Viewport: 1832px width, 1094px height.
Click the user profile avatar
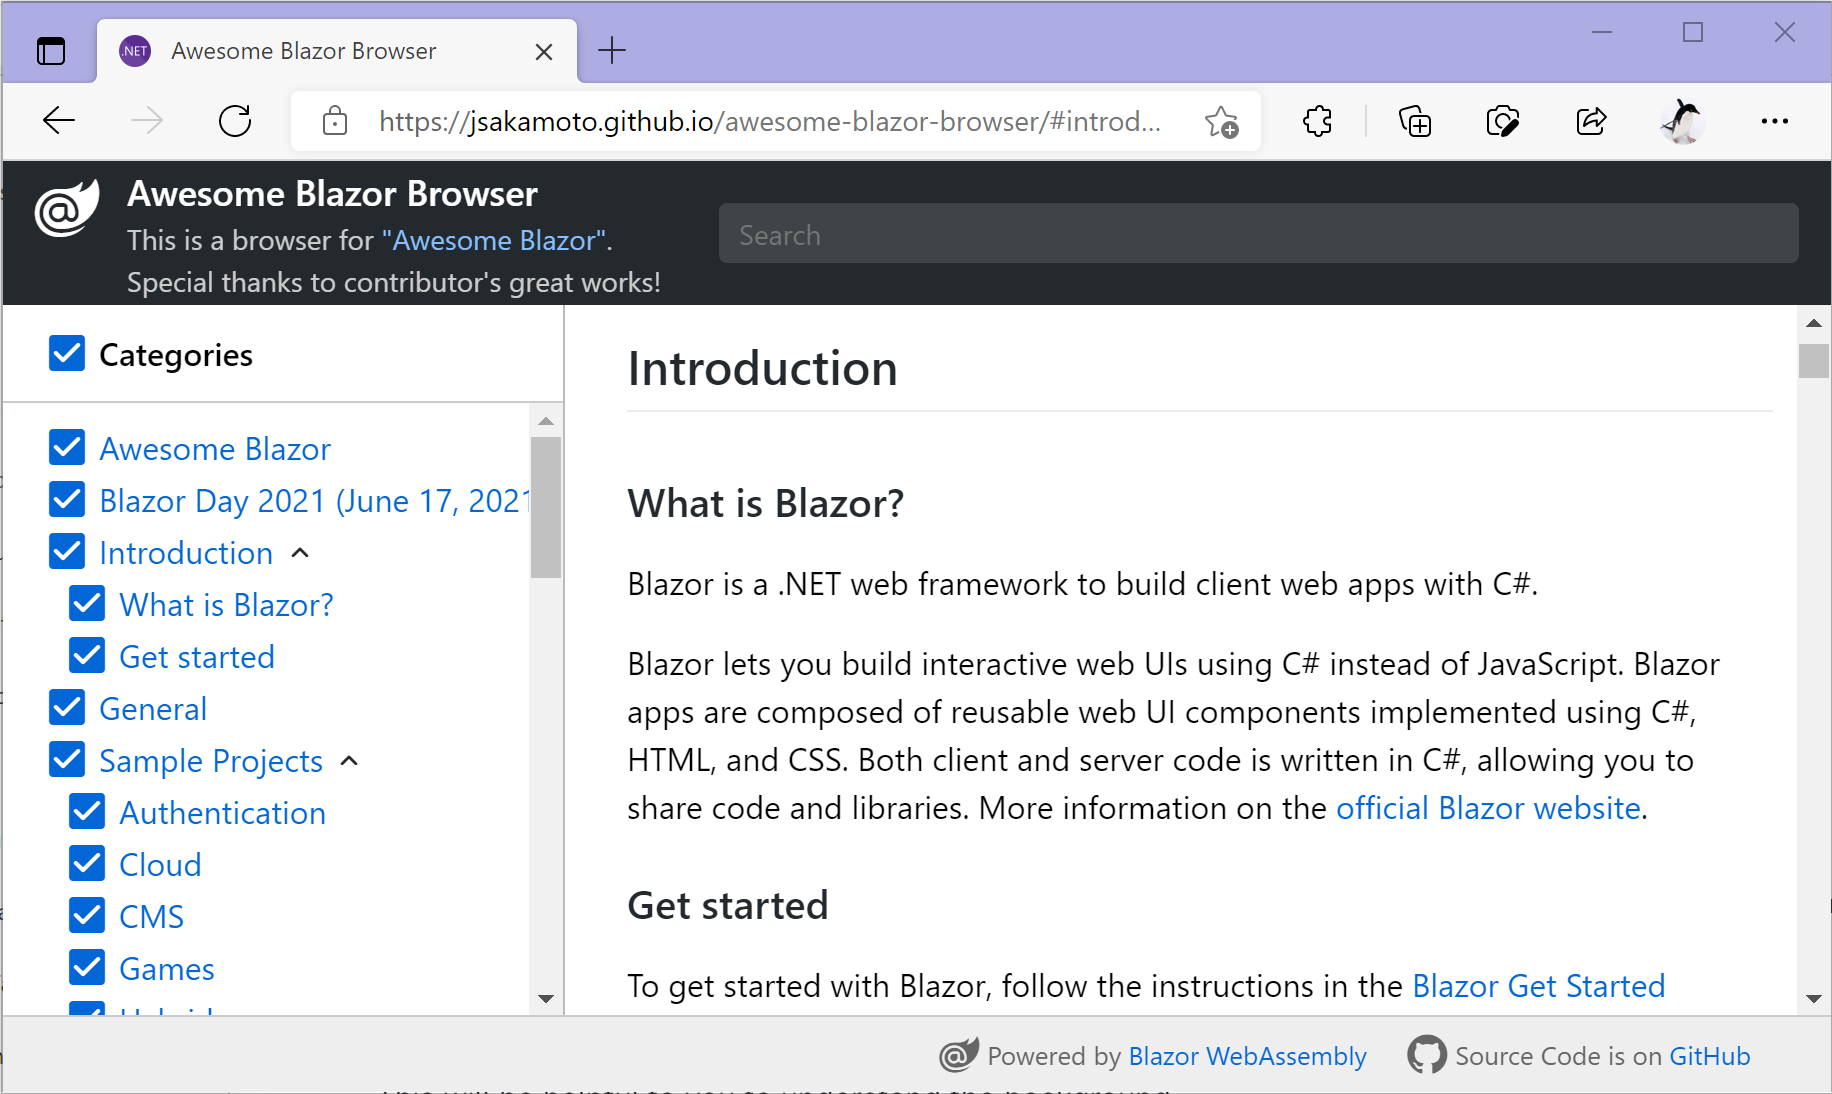(1681, 121)
